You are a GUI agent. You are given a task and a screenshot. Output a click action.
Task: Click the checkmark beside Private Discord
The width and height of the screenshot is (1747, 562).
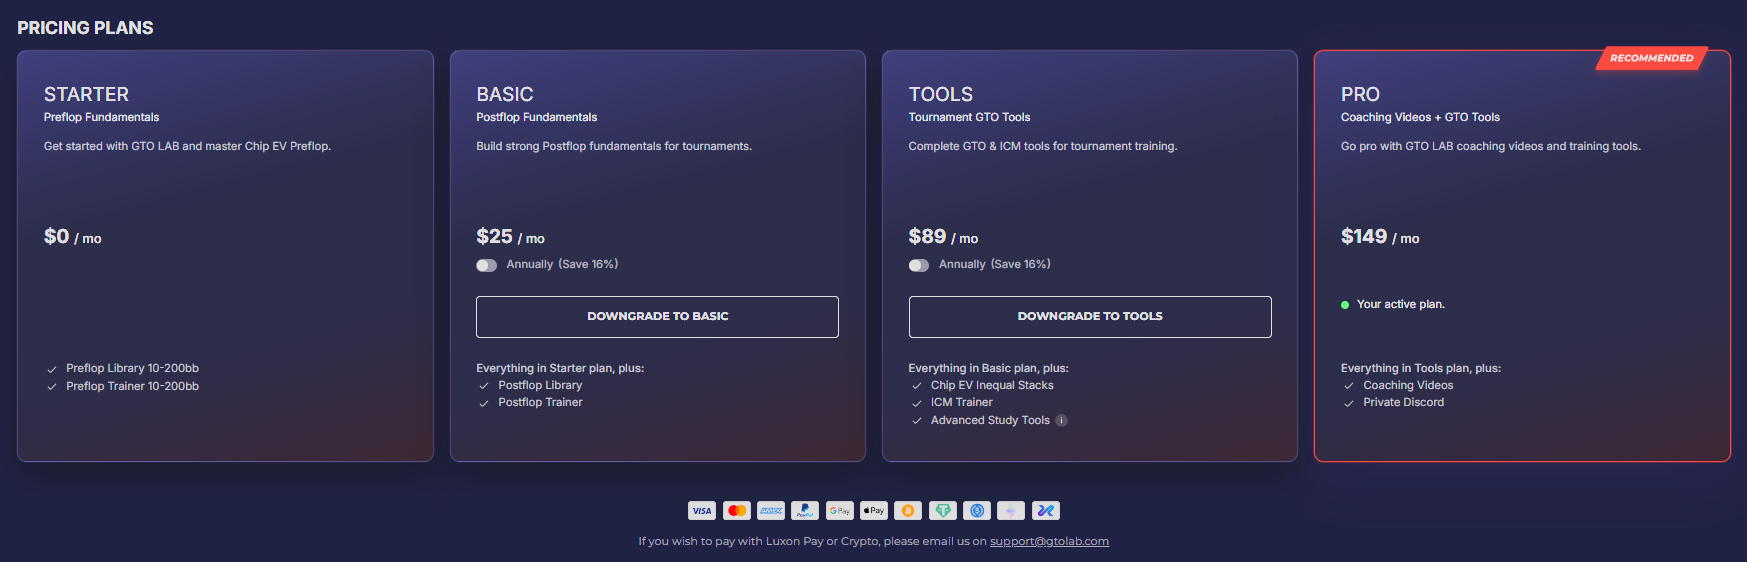(x=1349, y=403)
